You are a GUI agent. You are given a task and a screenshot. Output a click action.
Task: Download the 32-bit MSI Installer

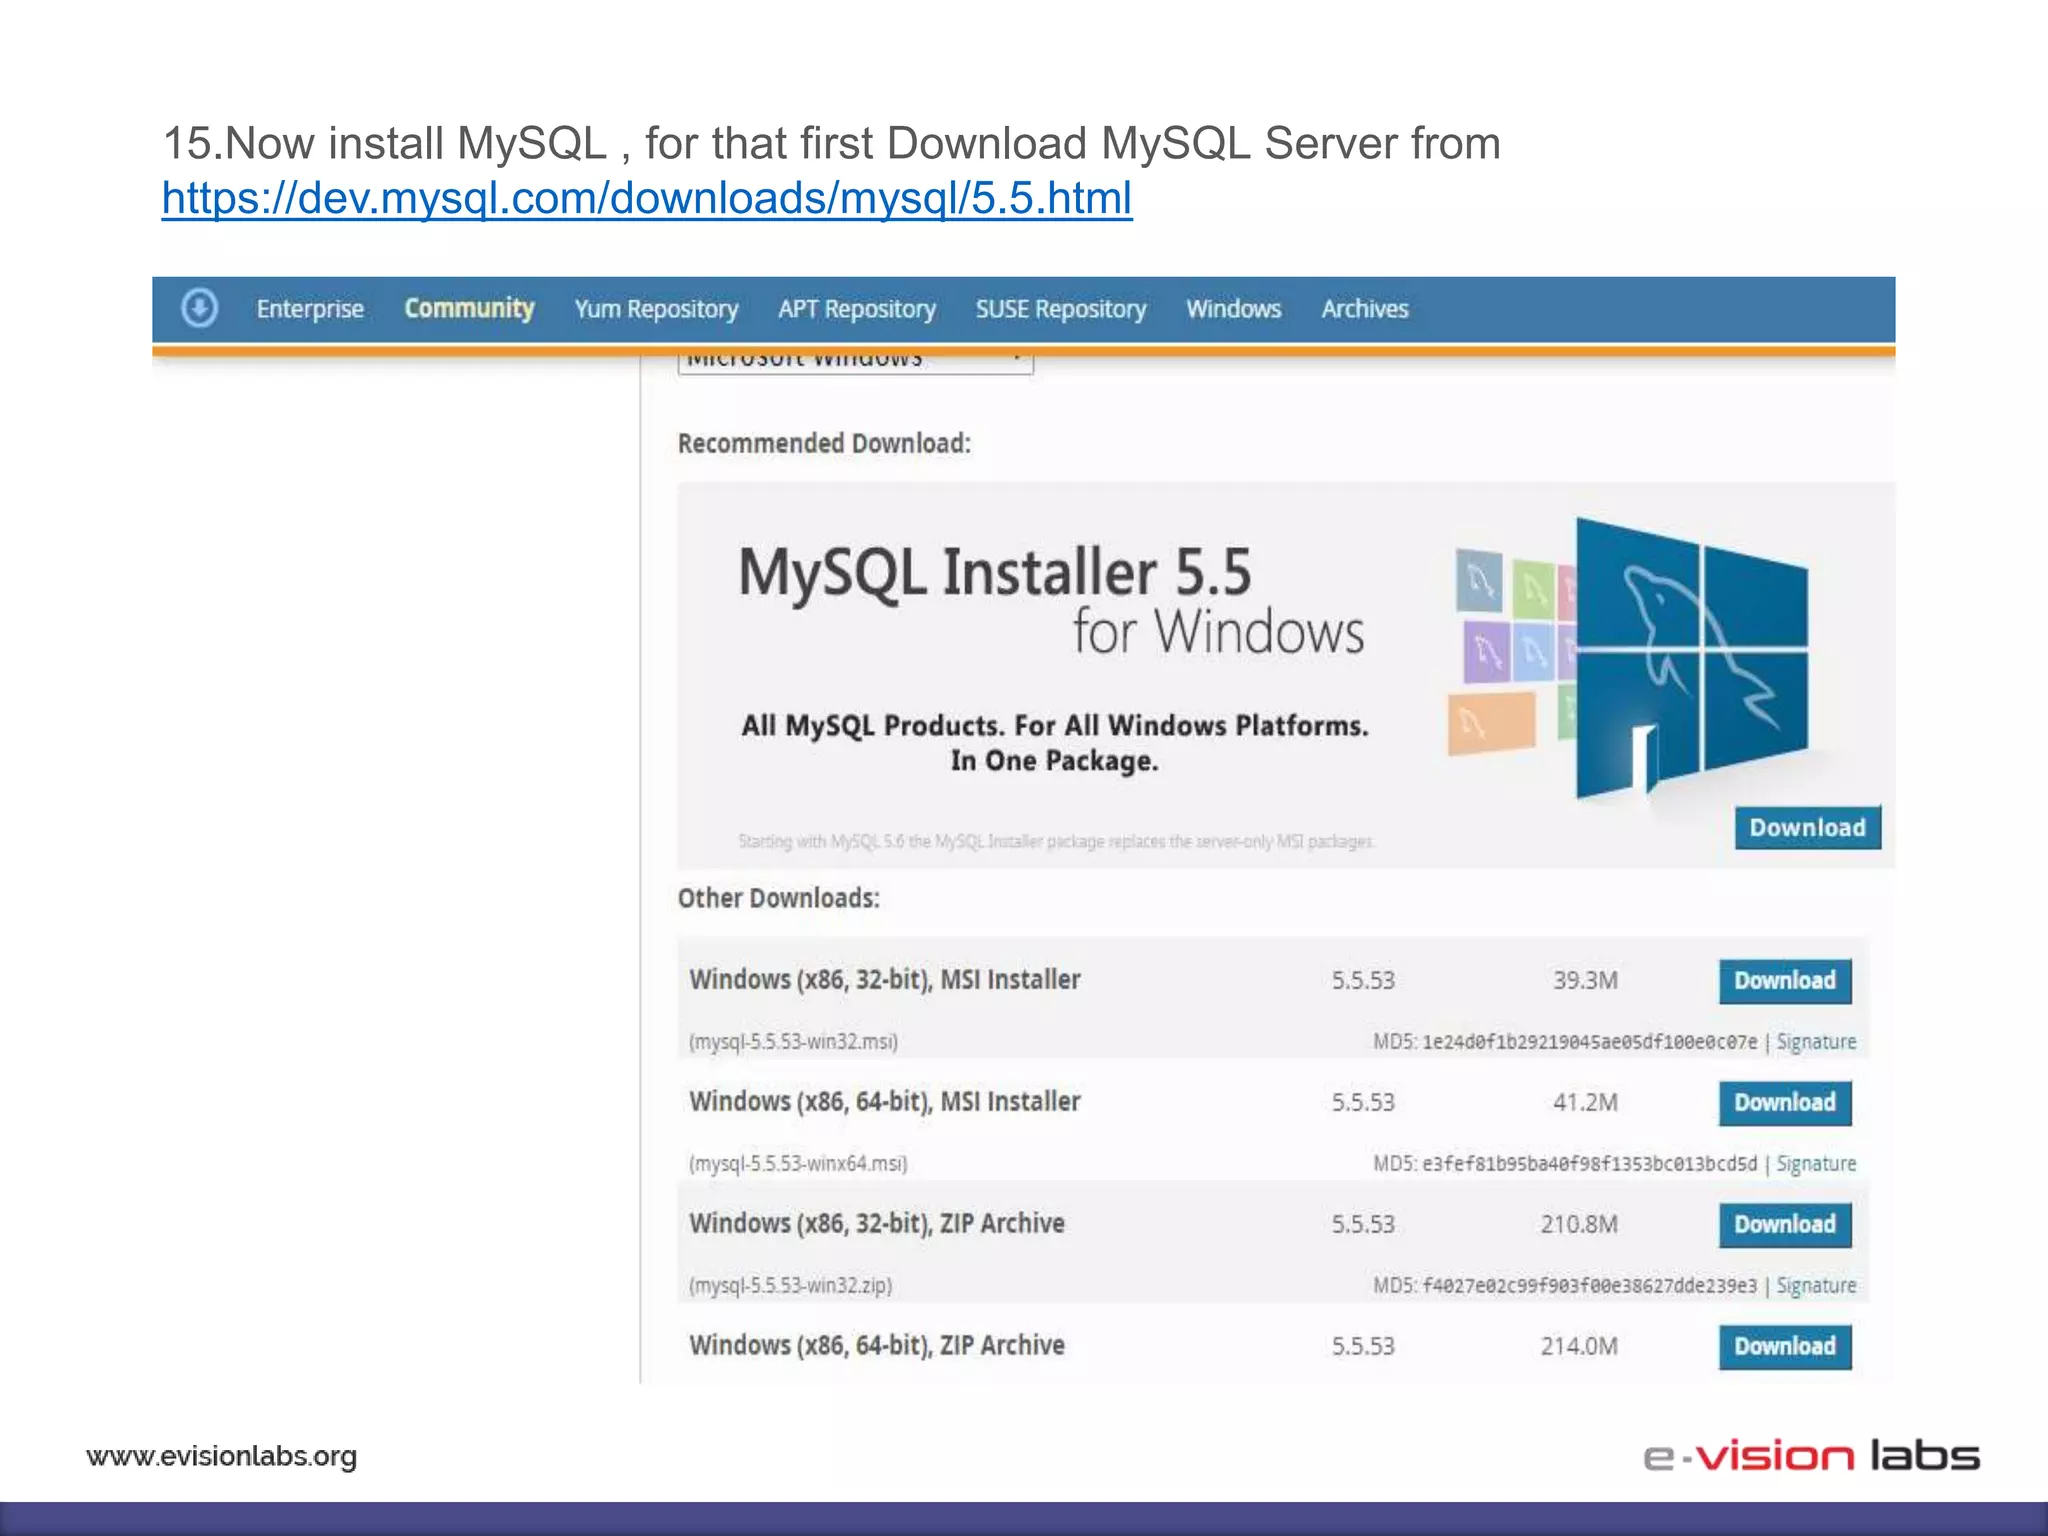[1785, 981]
